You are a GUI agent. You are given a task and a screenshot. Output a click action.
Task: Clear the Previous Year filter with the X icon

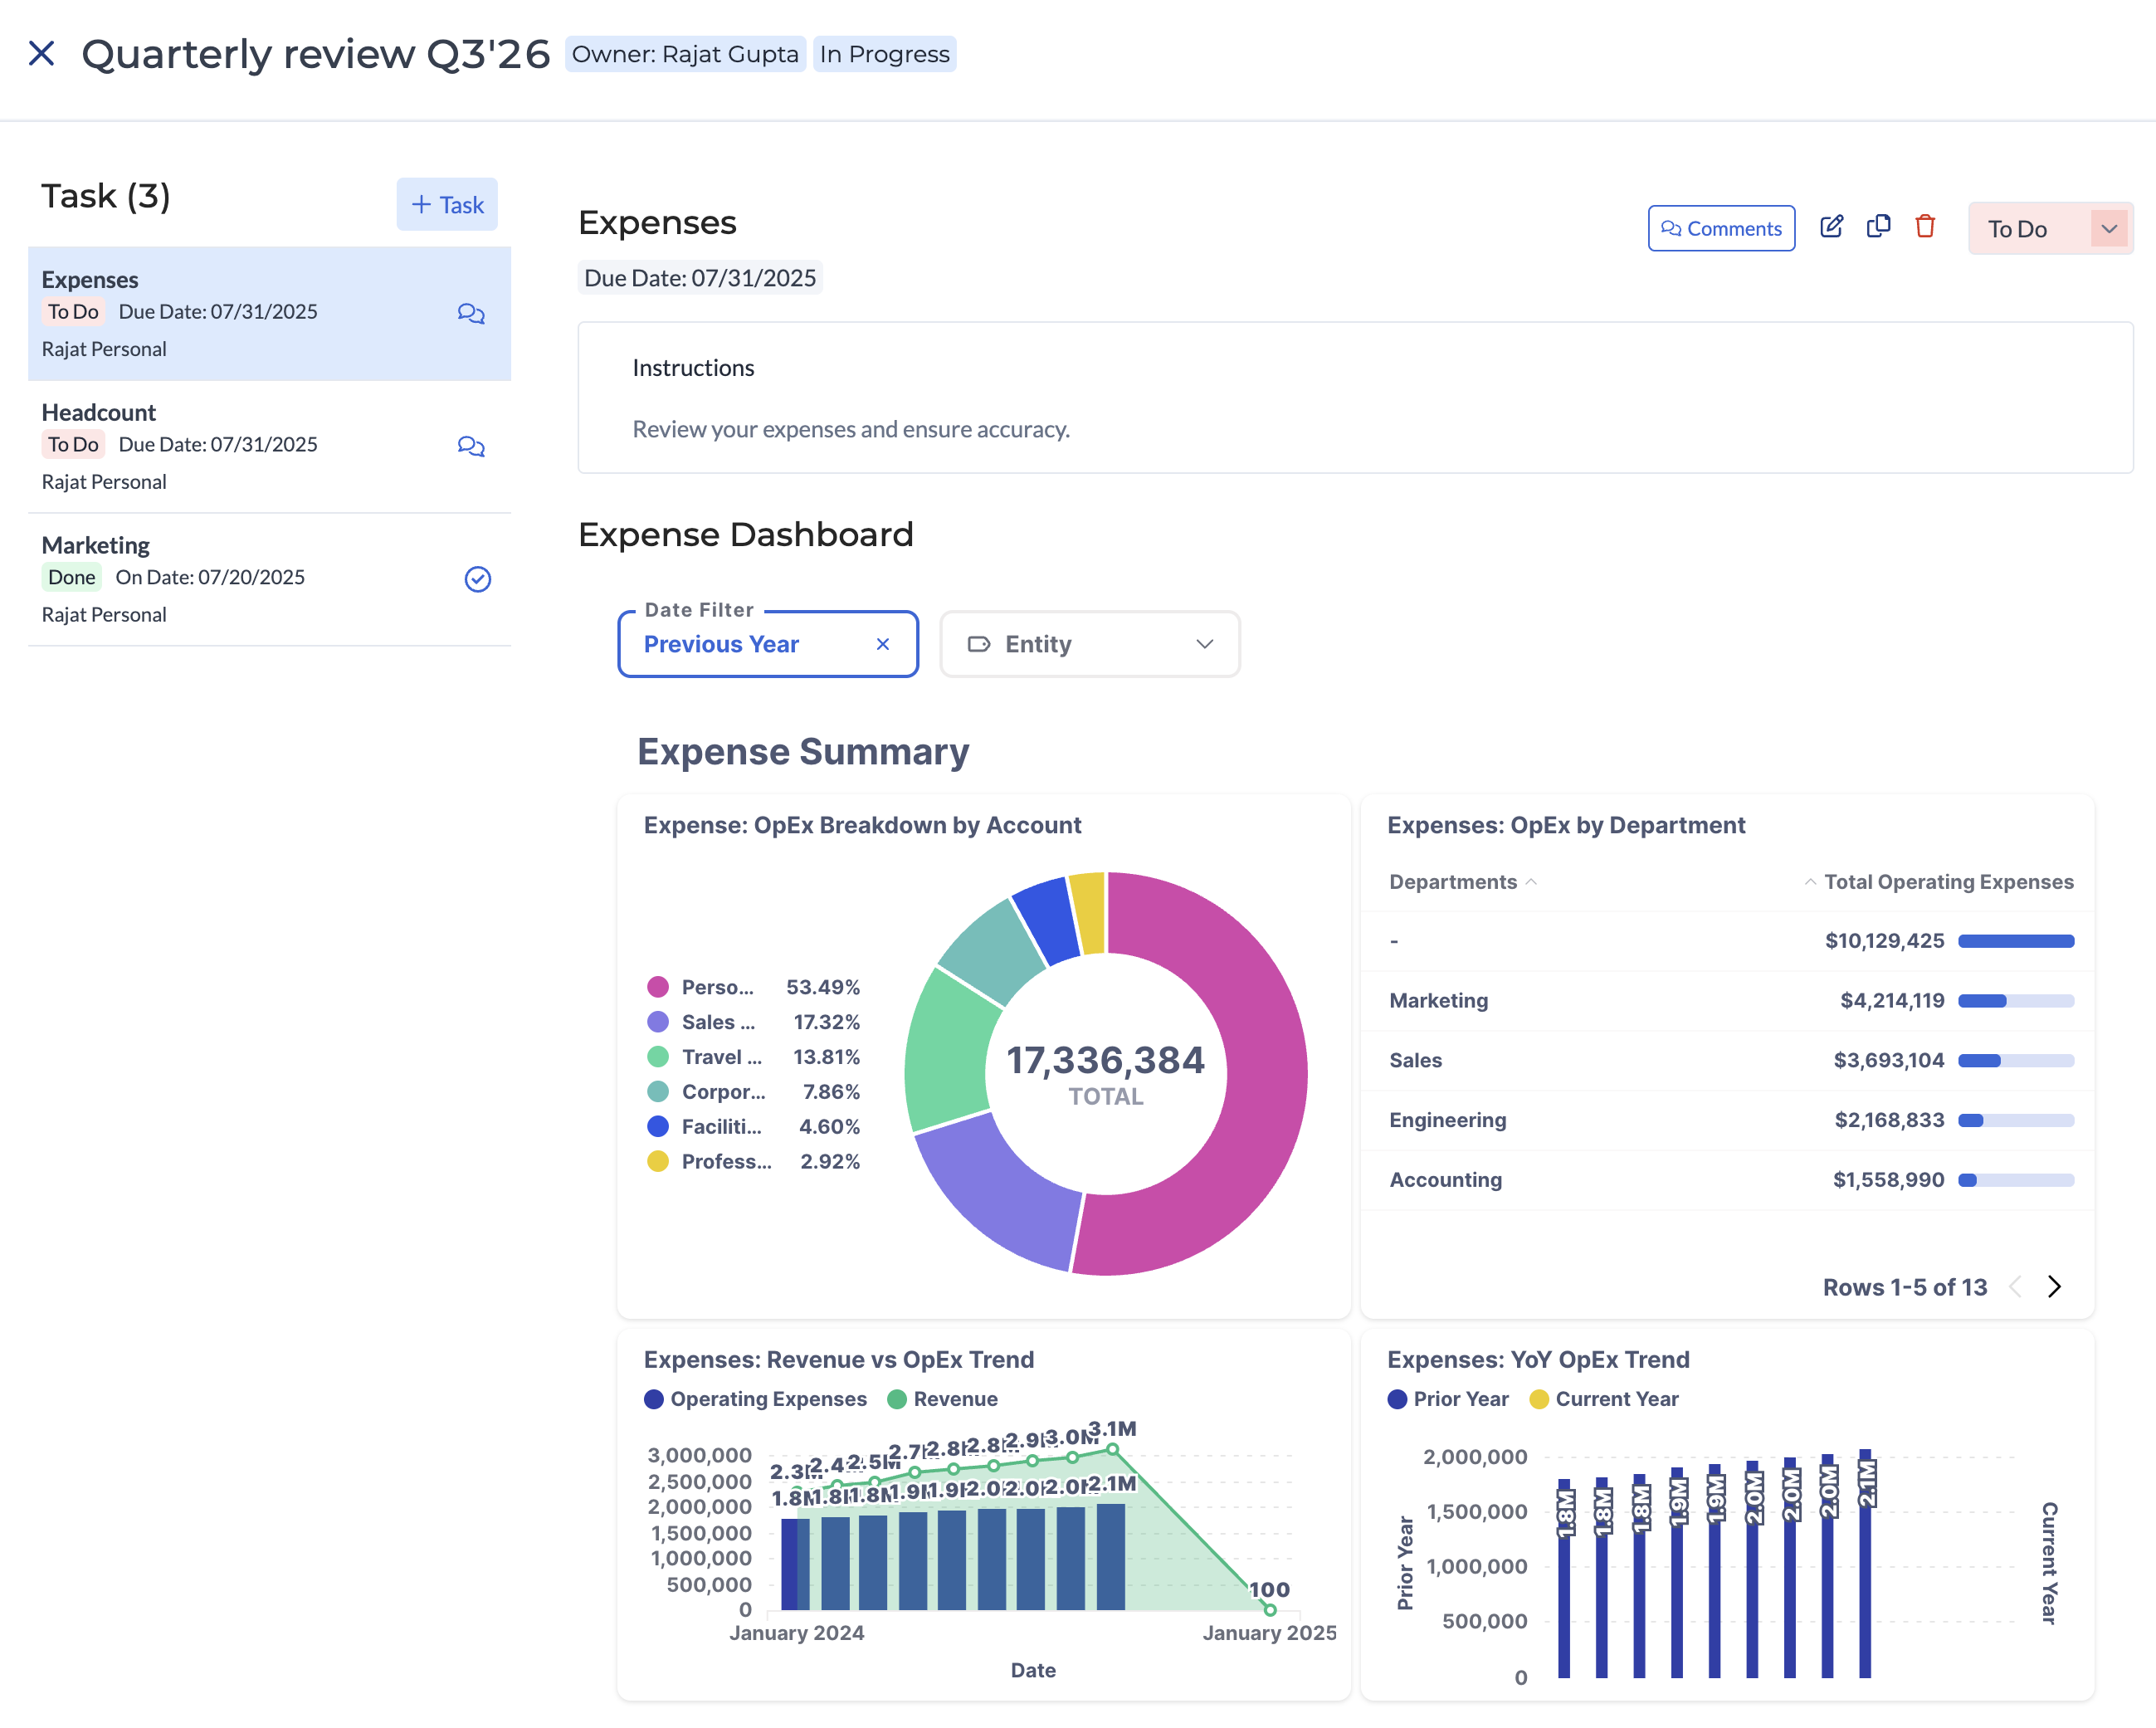pyautogui.click(x=883, y=644)
